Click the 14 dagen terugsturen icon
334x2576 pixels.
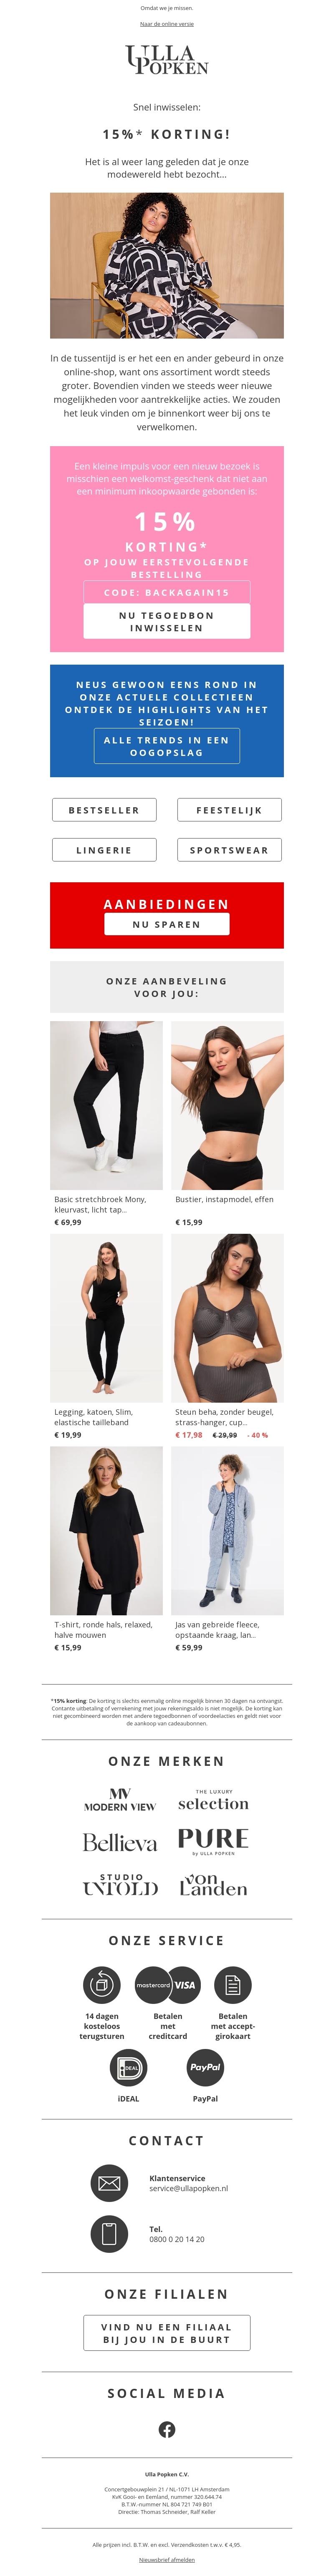pos(101,1985)
